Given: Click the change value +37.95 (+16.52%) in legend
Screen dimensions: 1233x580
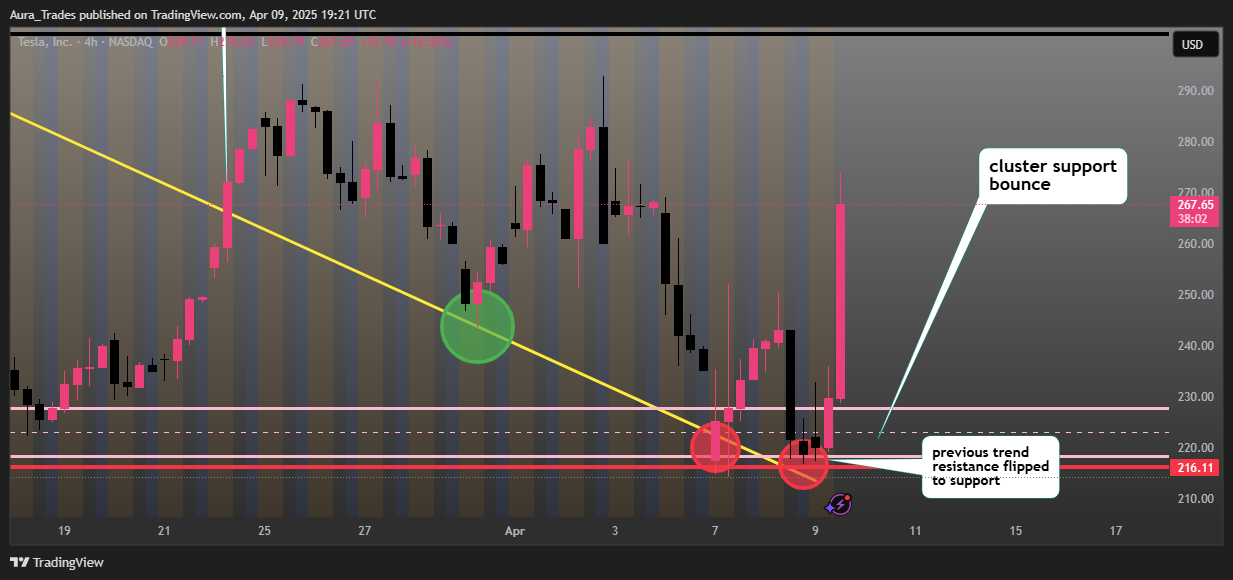Looking at the screenshot, I should point(406,42).
